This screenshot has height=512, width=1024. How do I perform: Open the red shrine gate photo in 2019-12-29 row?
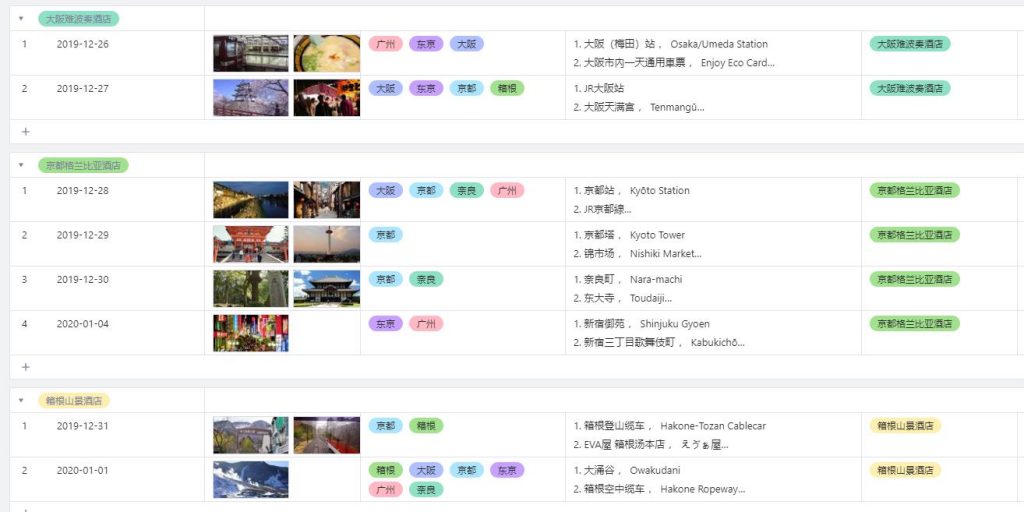pyautogui.click(x=250, y=244)
